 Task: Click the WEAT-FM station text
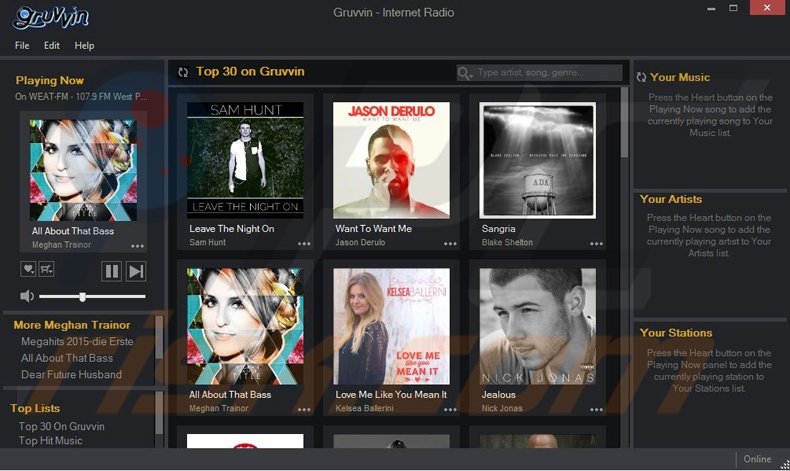click(81, 97)
